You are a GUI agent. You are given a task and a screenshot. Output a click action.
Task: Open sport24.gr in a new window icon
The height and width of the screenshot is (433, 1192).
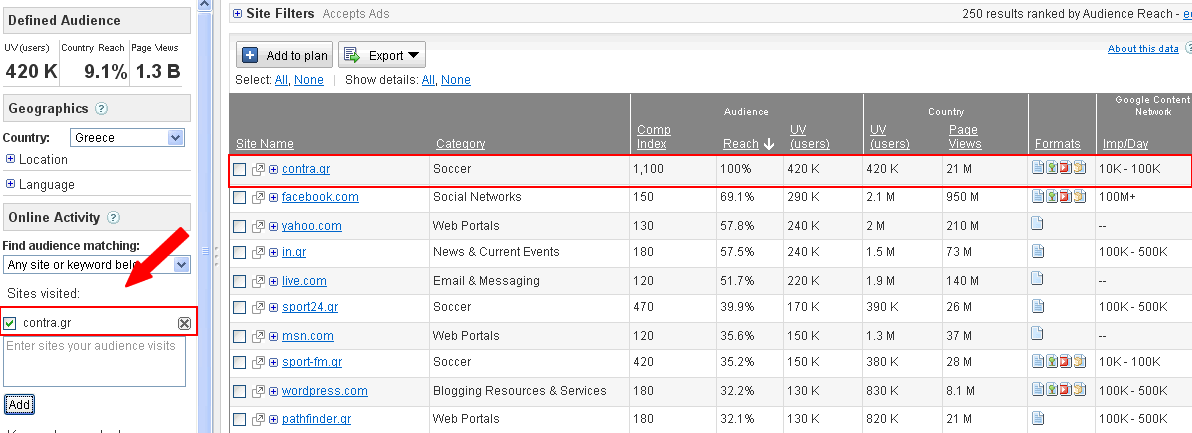point(258,308)
